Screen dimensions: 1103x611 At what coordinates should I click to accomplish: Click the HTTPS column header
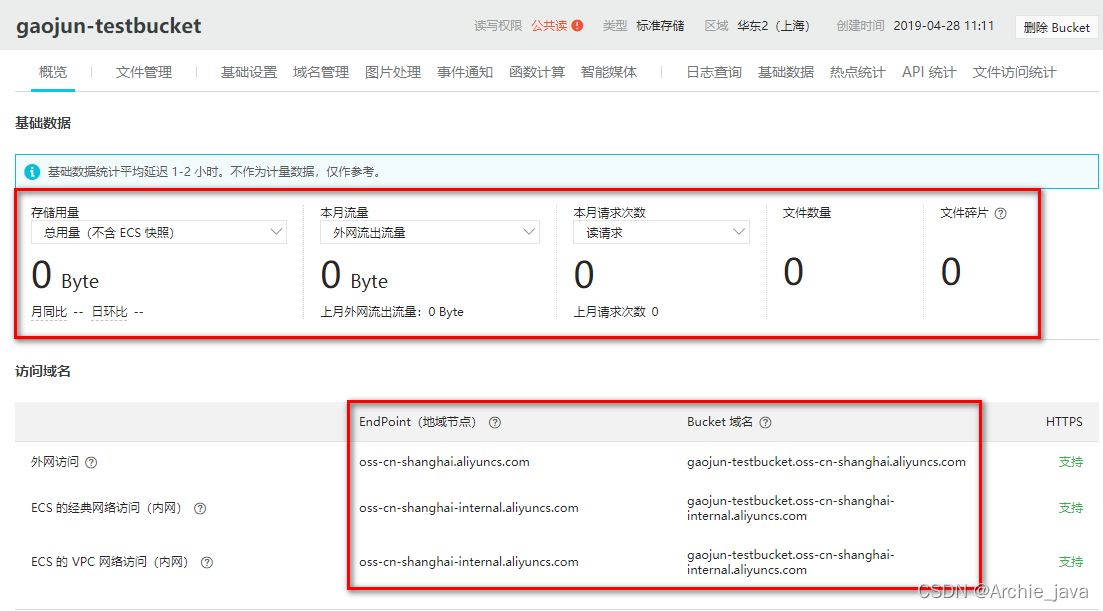pyautogui.click(x=1064, y=422)
